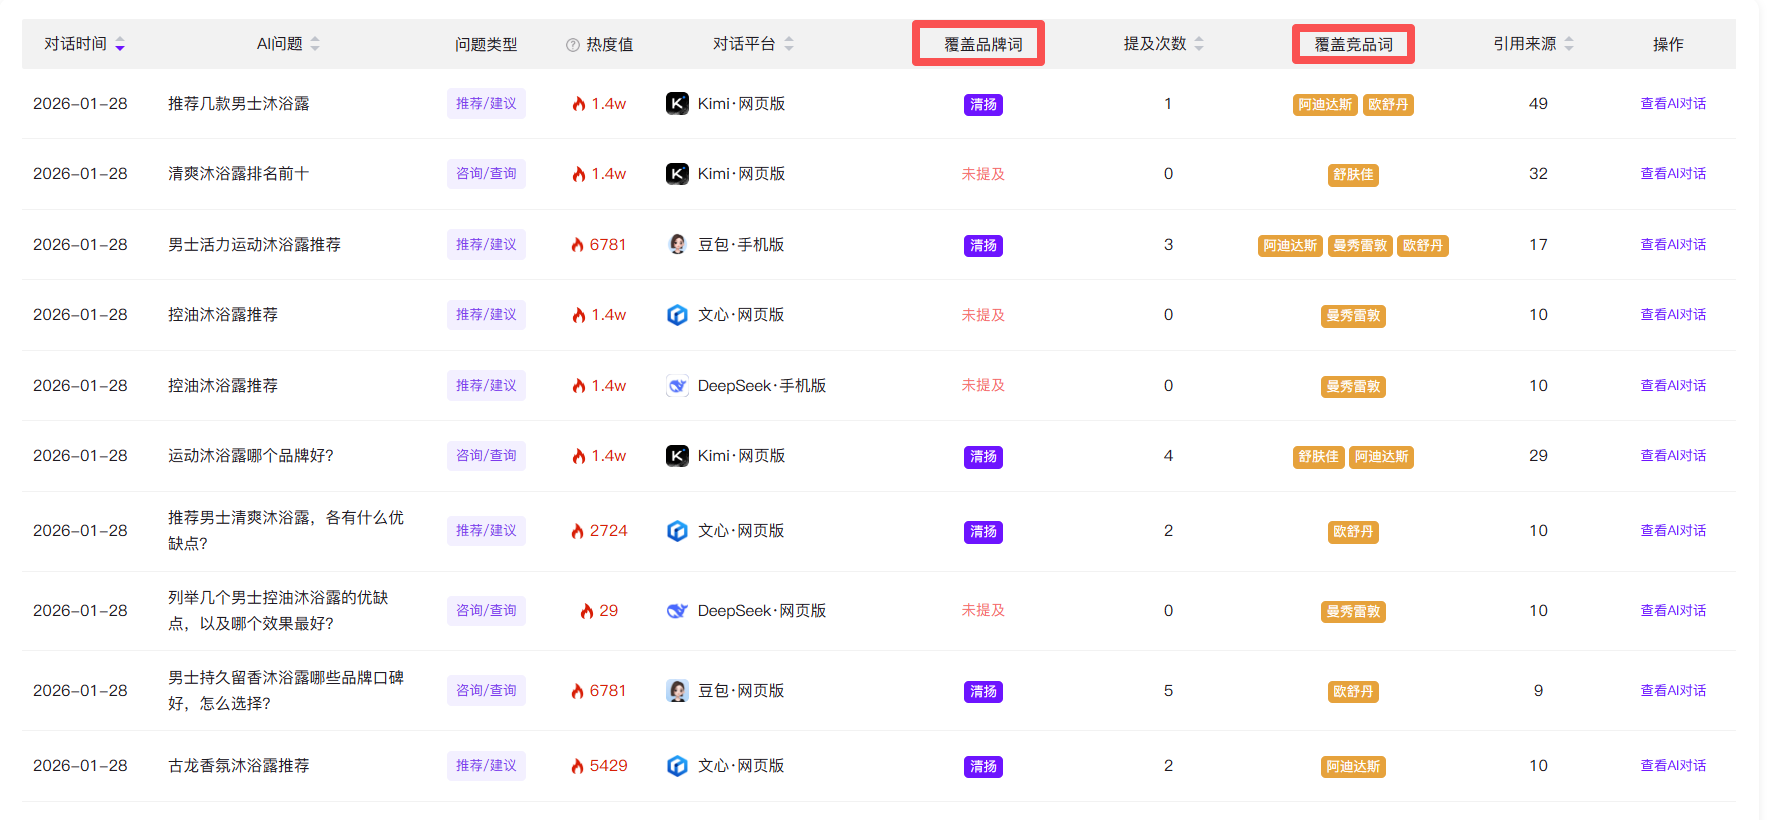
Task: Sort by the 提及次数 column arrows
Action: coord(1199,44)
